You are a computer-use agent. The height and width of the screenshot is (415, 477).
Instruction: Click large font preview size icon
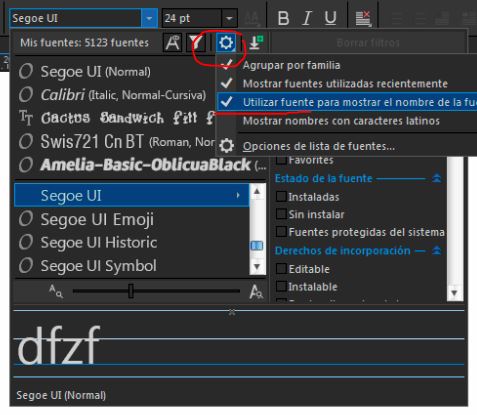[256, 291]
